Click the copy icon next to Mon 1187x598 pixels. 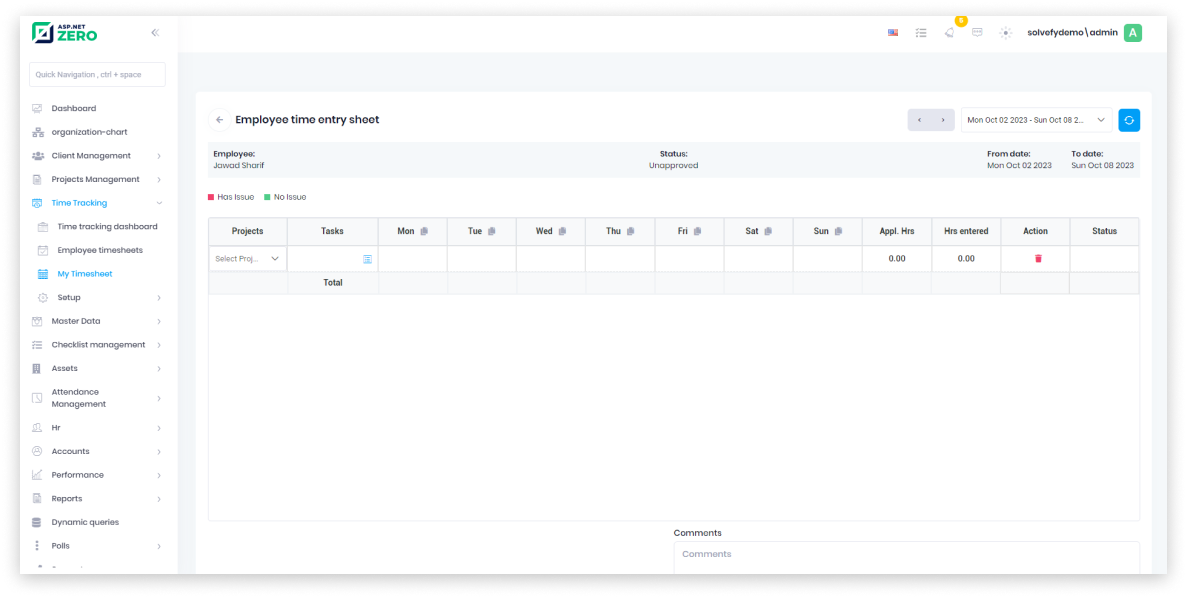click(x=424, y=232)
